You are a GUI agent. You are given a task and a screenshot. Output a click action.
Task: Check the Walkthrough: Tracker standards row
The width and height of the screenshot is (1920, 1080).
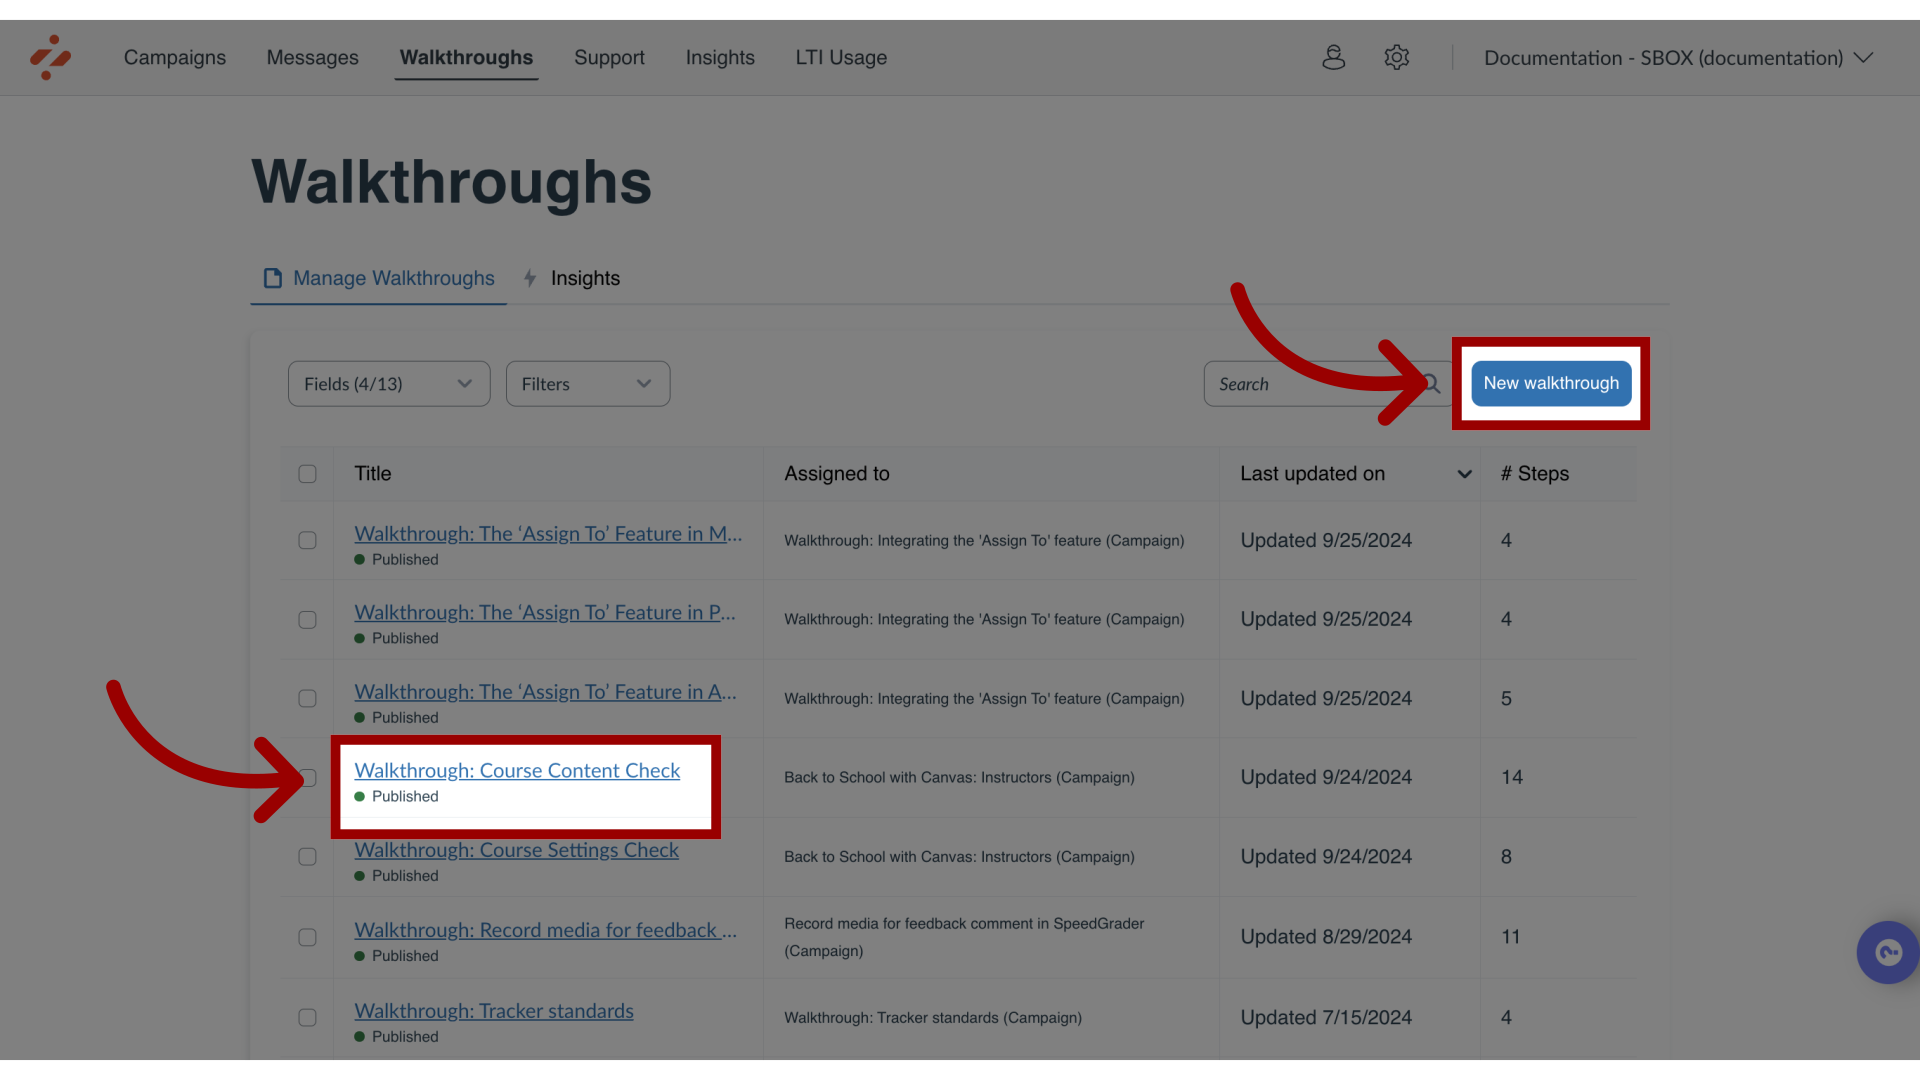click(x=306, y=1017)
